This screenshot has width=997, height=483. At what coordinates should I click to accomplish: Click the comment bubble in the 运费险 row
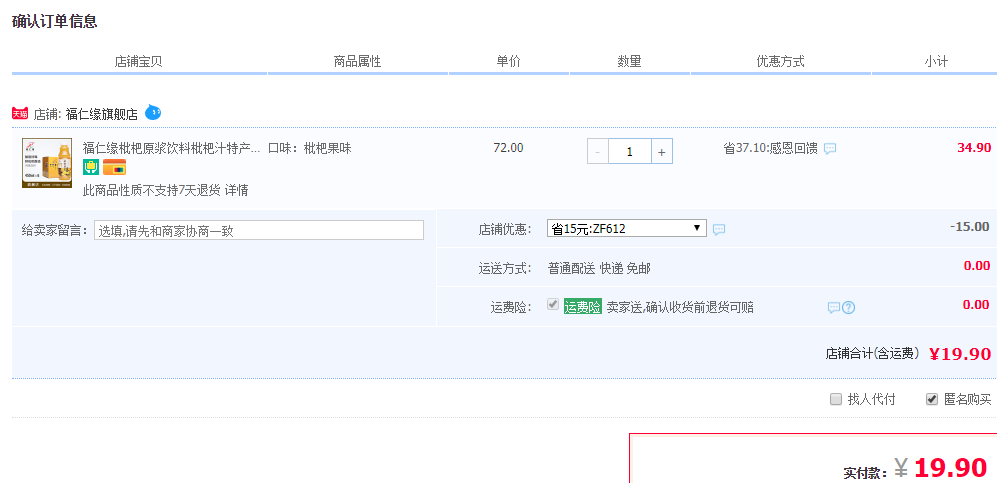[834, 308]
